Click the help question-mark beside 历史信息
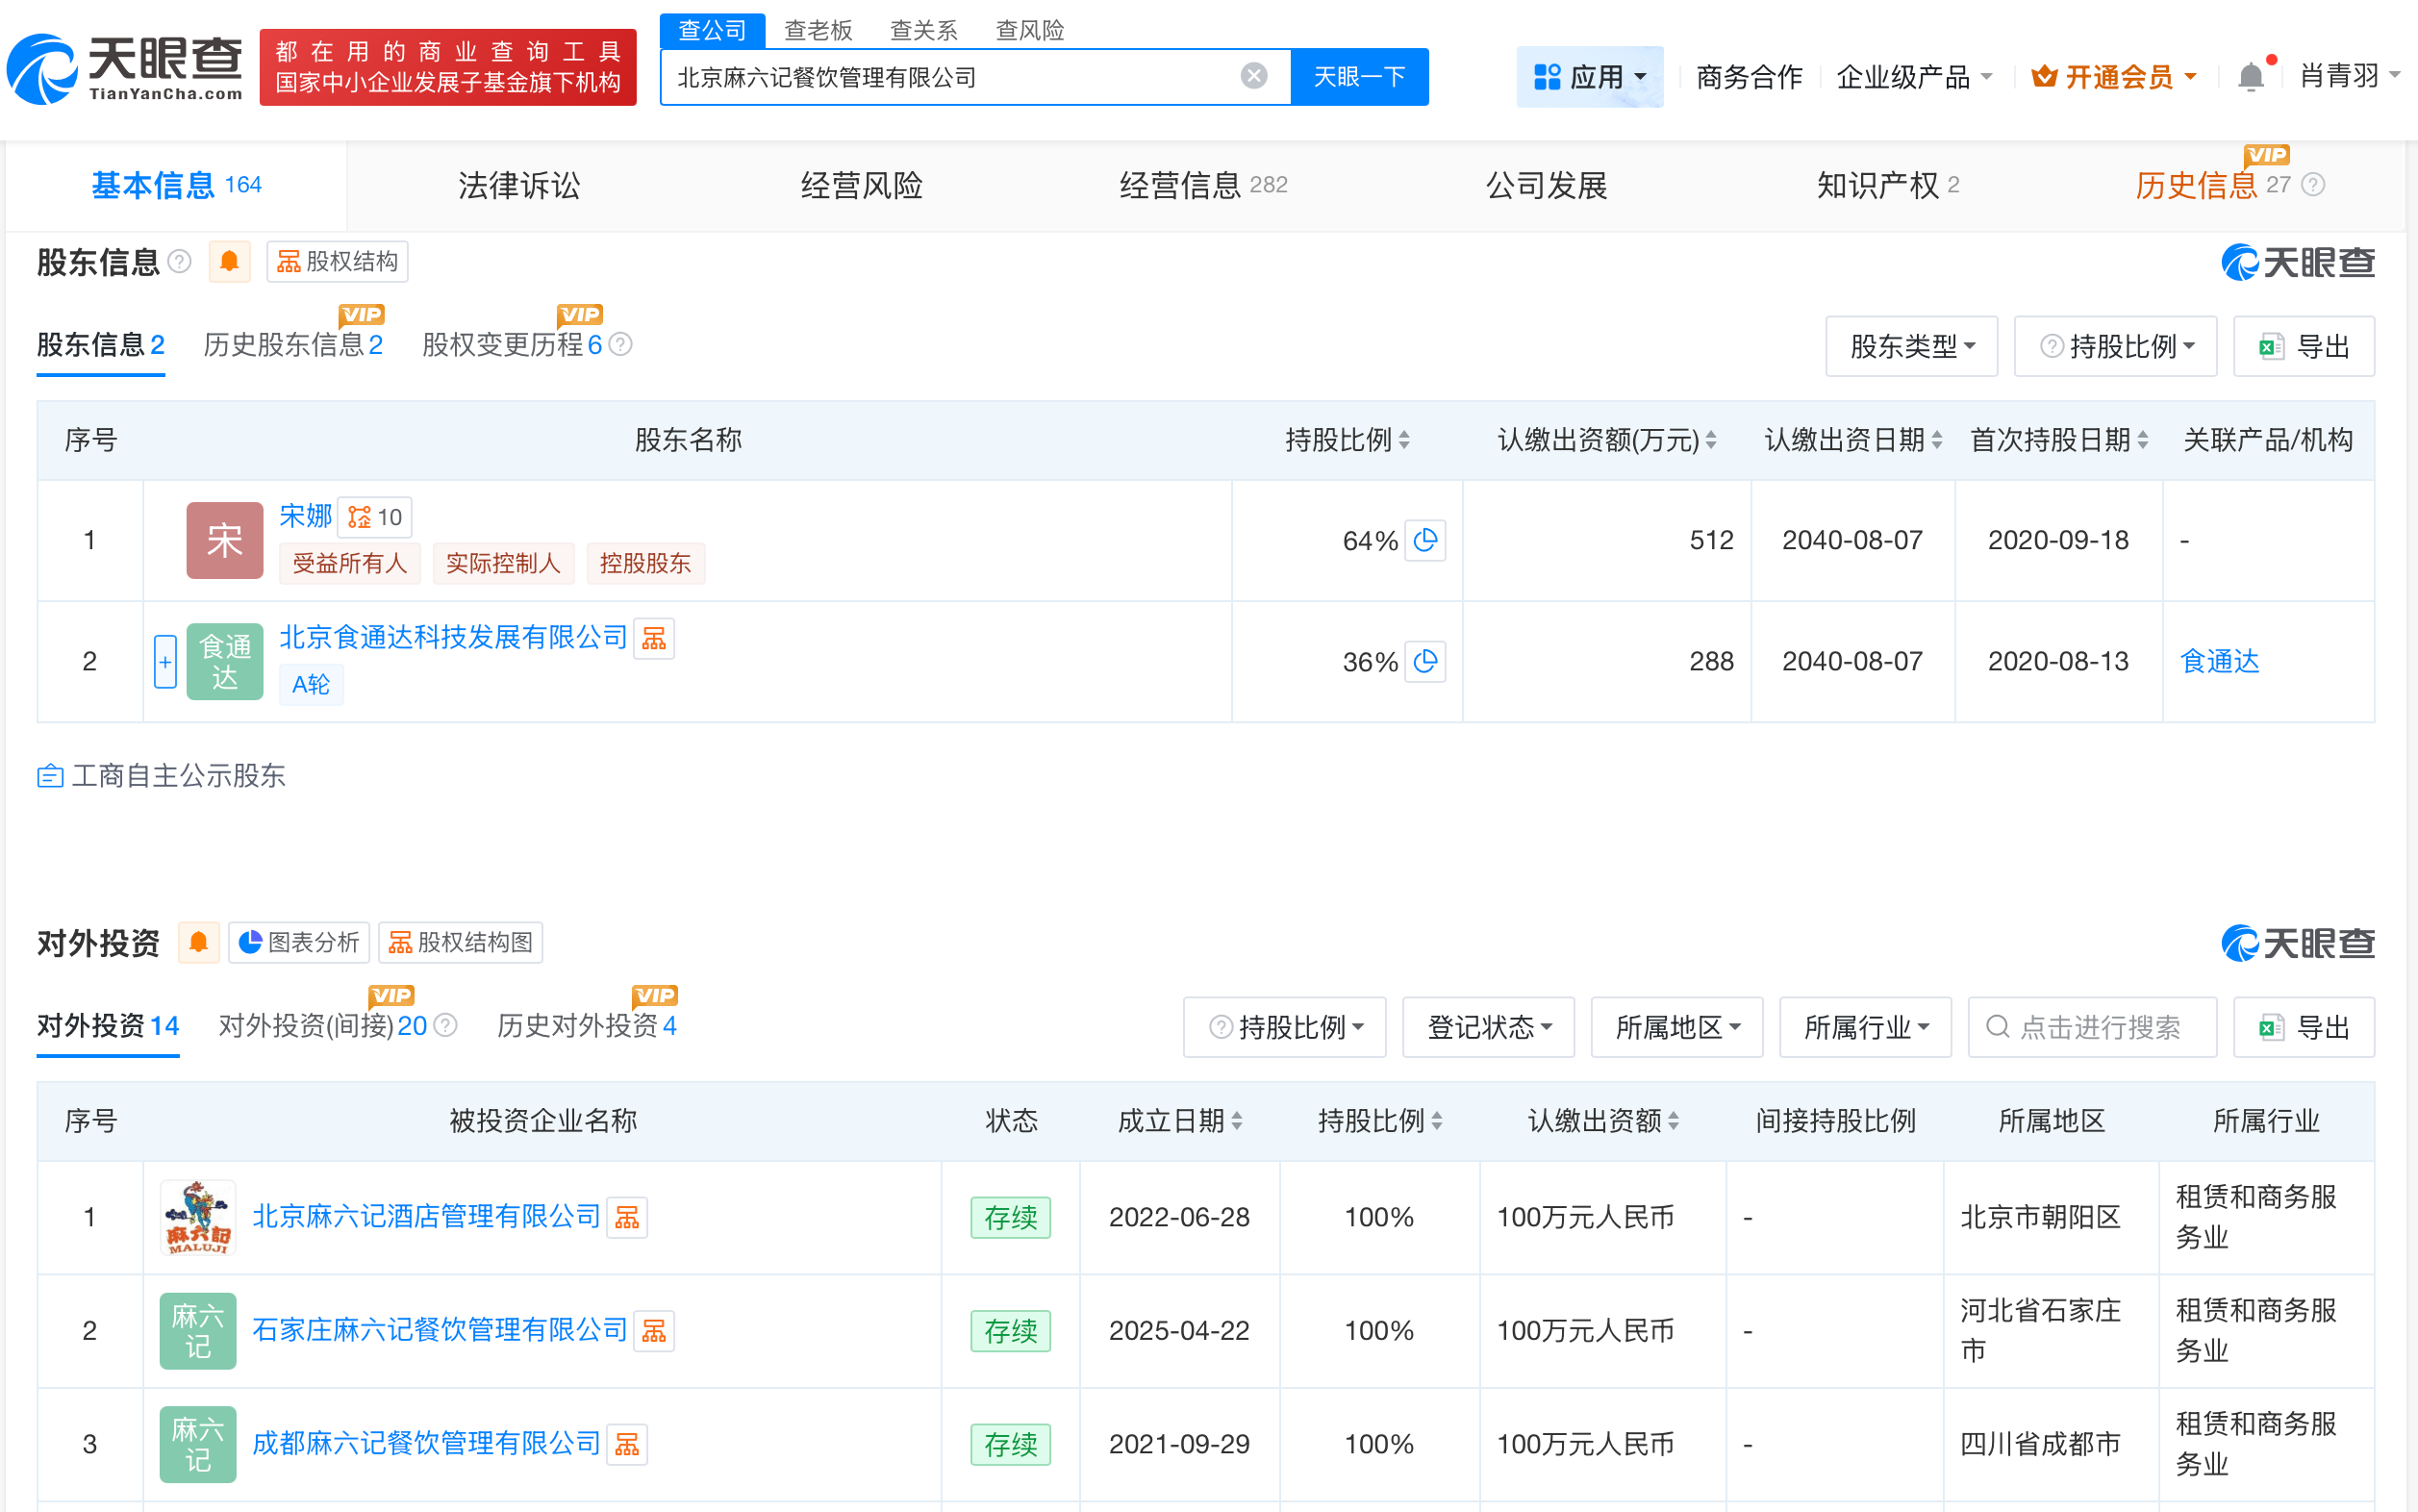The width and height of the screenshot is (2418, 1512). click(2313, 184)
